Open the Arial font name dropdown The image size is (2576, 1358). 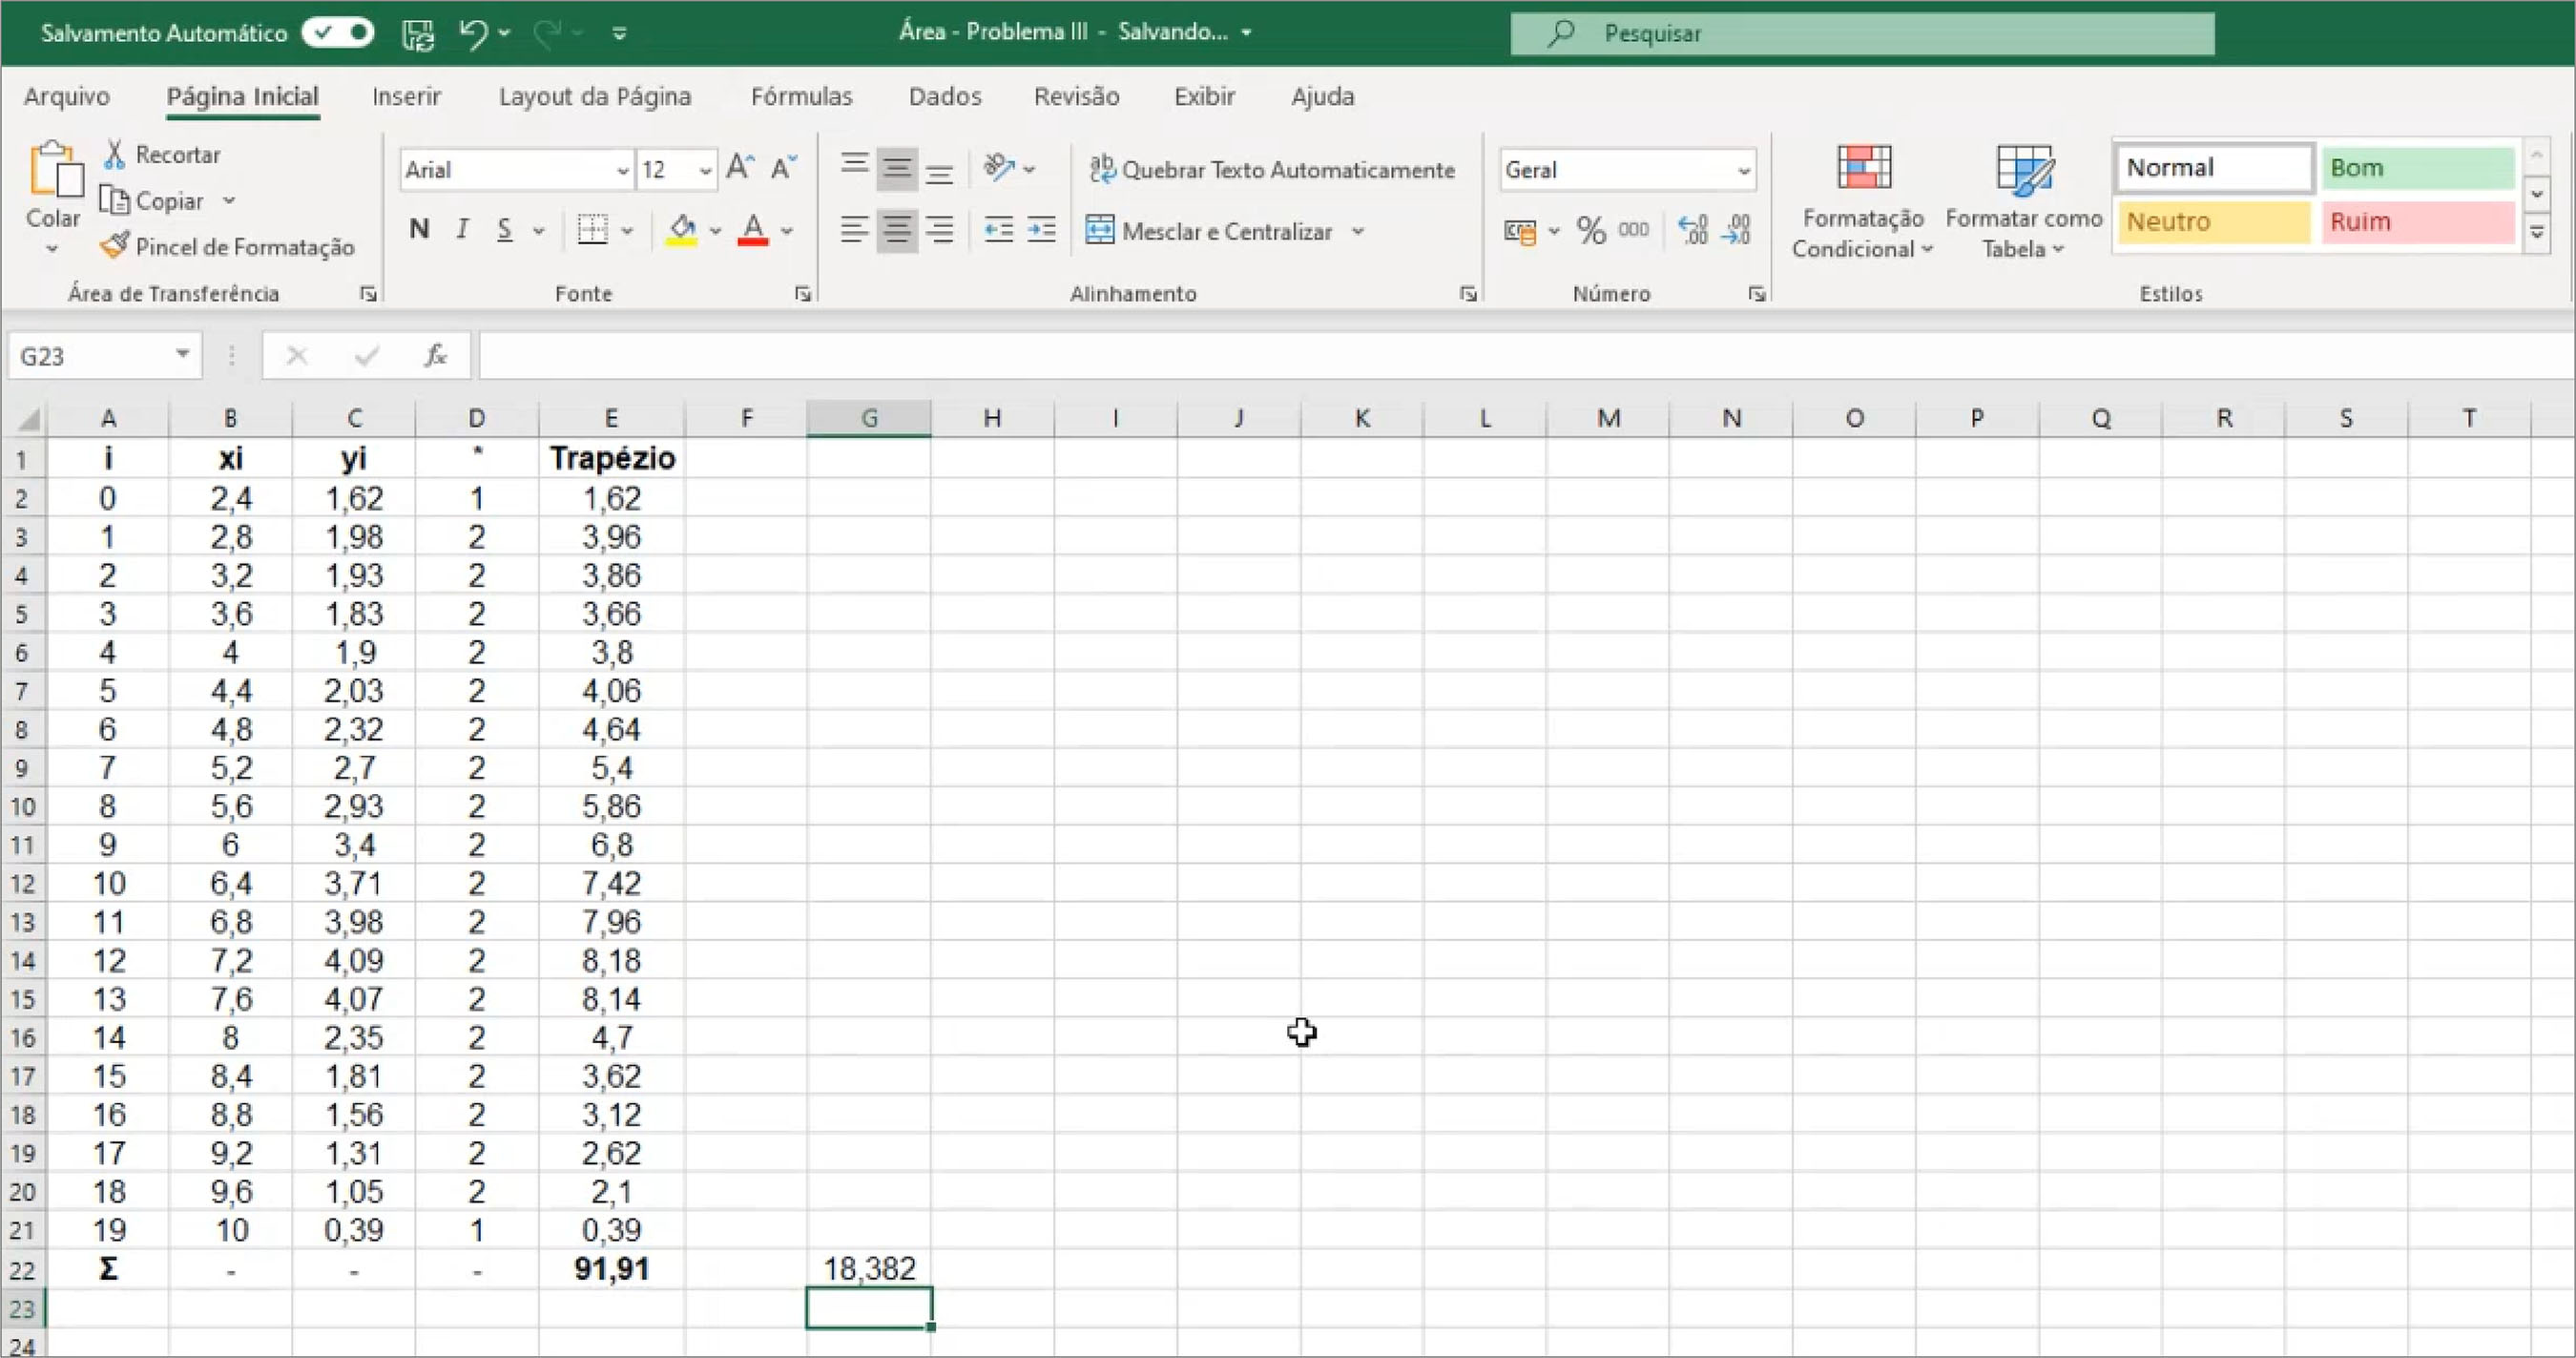click(622, 171)
